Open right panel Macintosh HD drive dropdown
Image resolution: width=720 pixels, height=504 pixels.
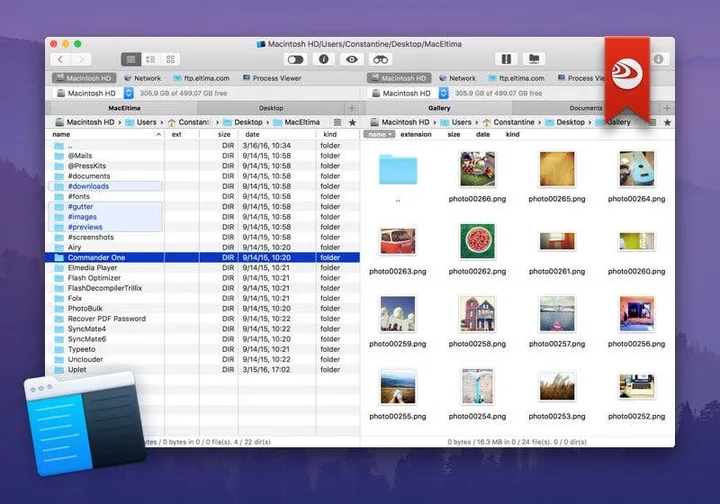pos(444,93)
